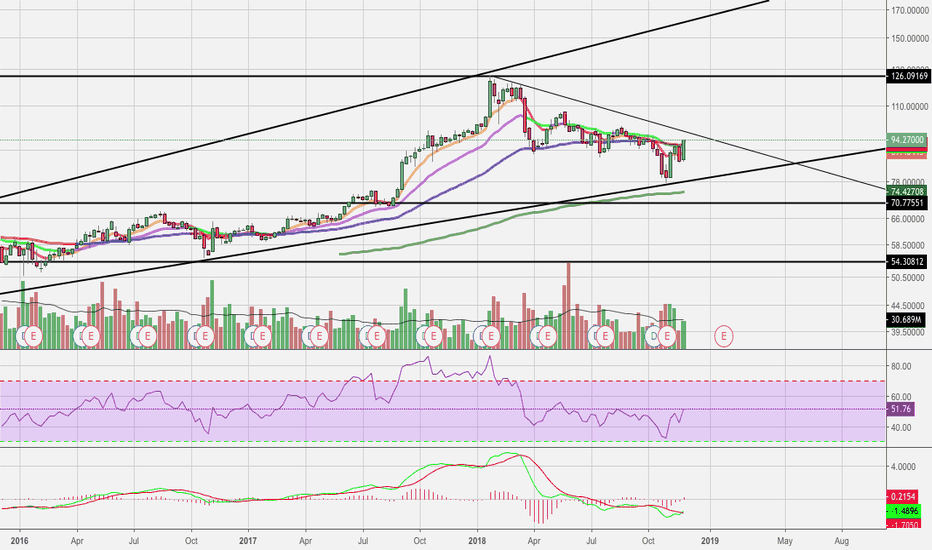Click the 50.50000 price scale label

(x=909, y=278)
